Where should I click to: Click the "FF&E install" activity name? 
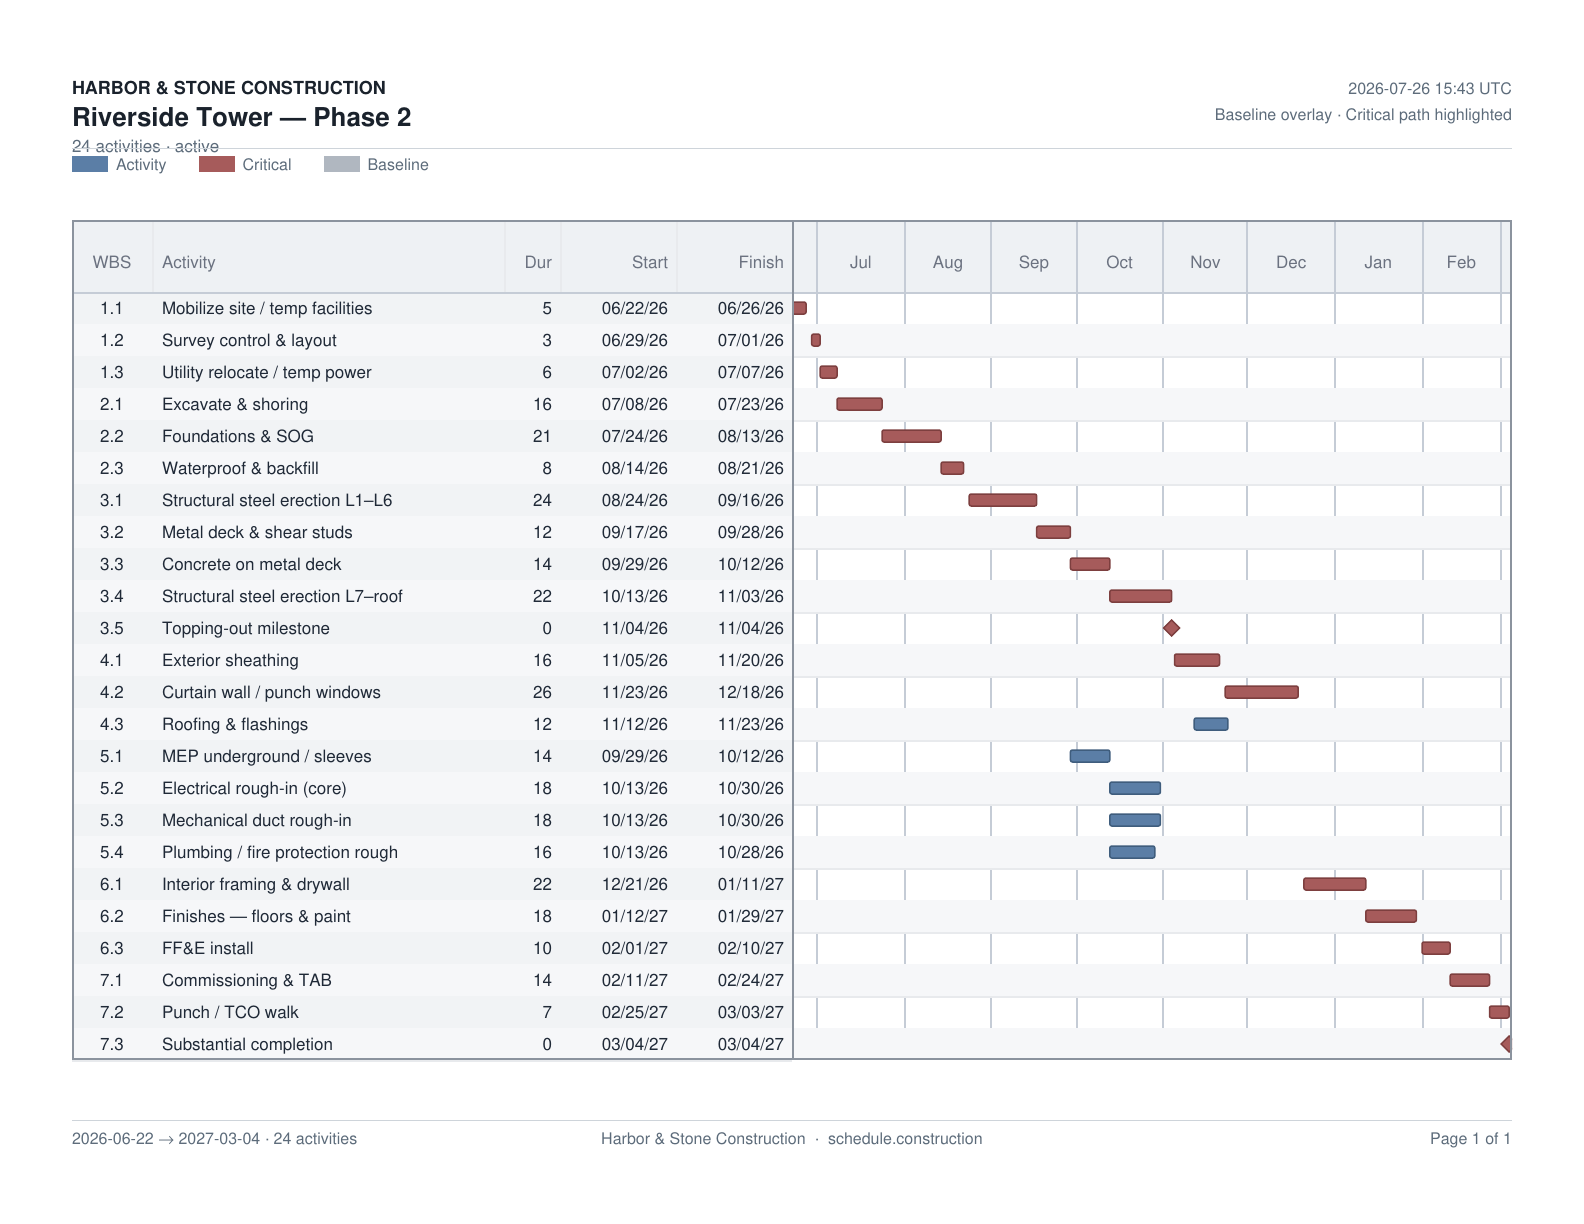[x=208, y=948]
